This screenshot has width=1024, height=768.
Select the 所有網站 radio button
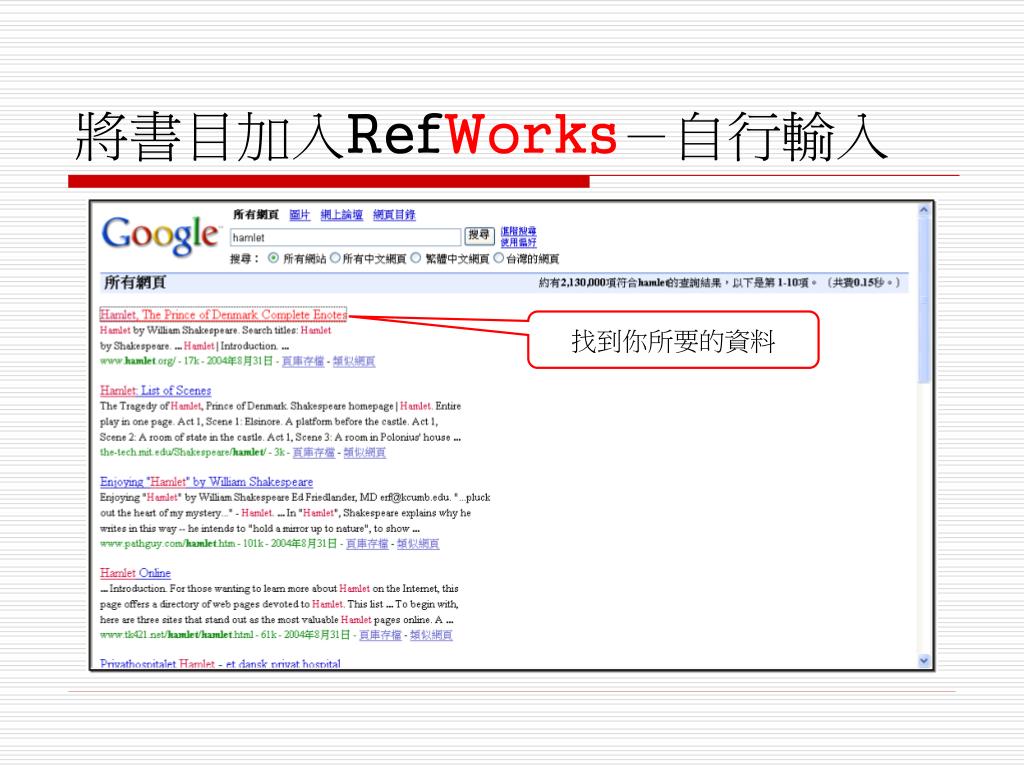pyautogui.click(x=274, y=258)
